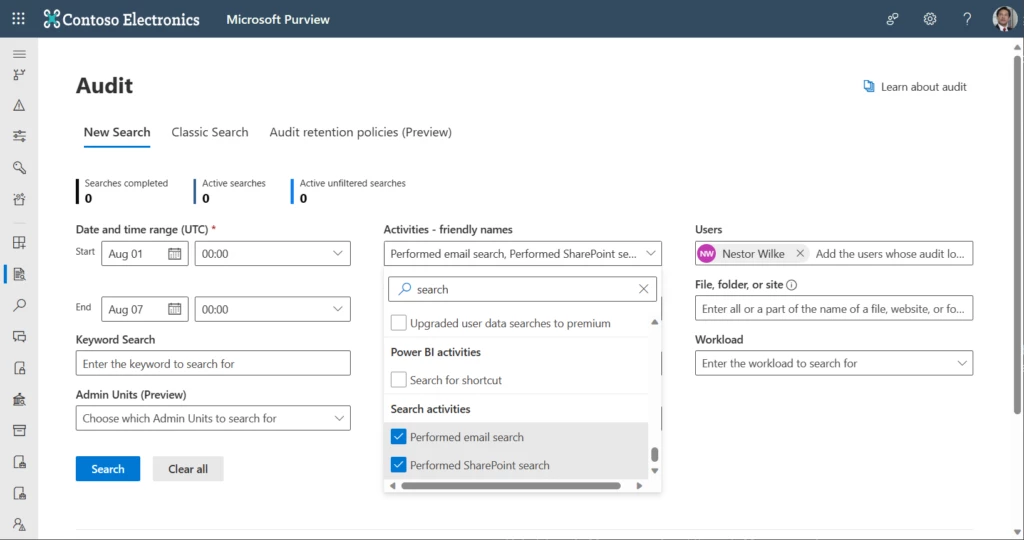1024x540 pixels.
Task: Uncheck Performed SharePoint search
Action: [398, 465]
